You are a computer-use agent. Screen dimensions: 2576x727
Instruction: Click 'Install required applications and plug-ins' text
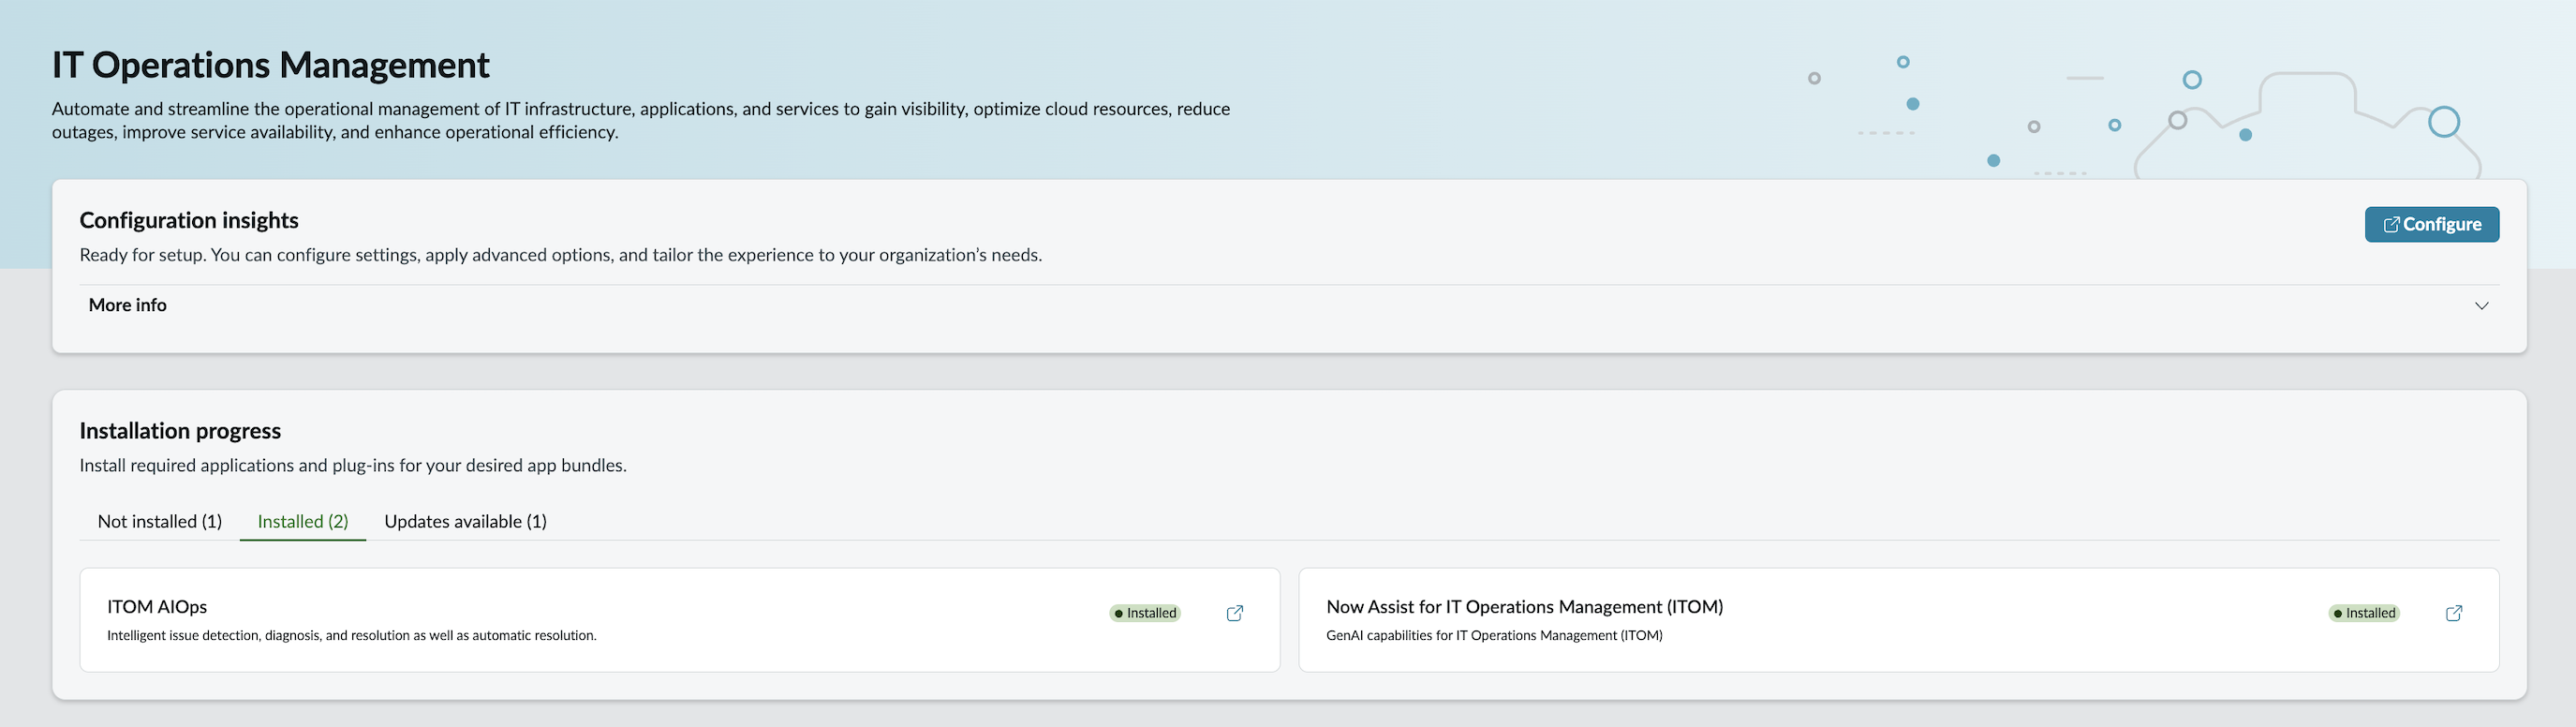353,466
